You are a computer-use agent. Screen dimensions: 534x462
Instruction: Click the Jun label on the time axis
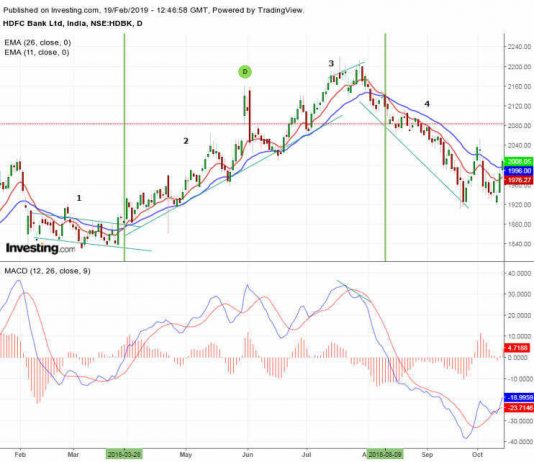tap(247, 455)
